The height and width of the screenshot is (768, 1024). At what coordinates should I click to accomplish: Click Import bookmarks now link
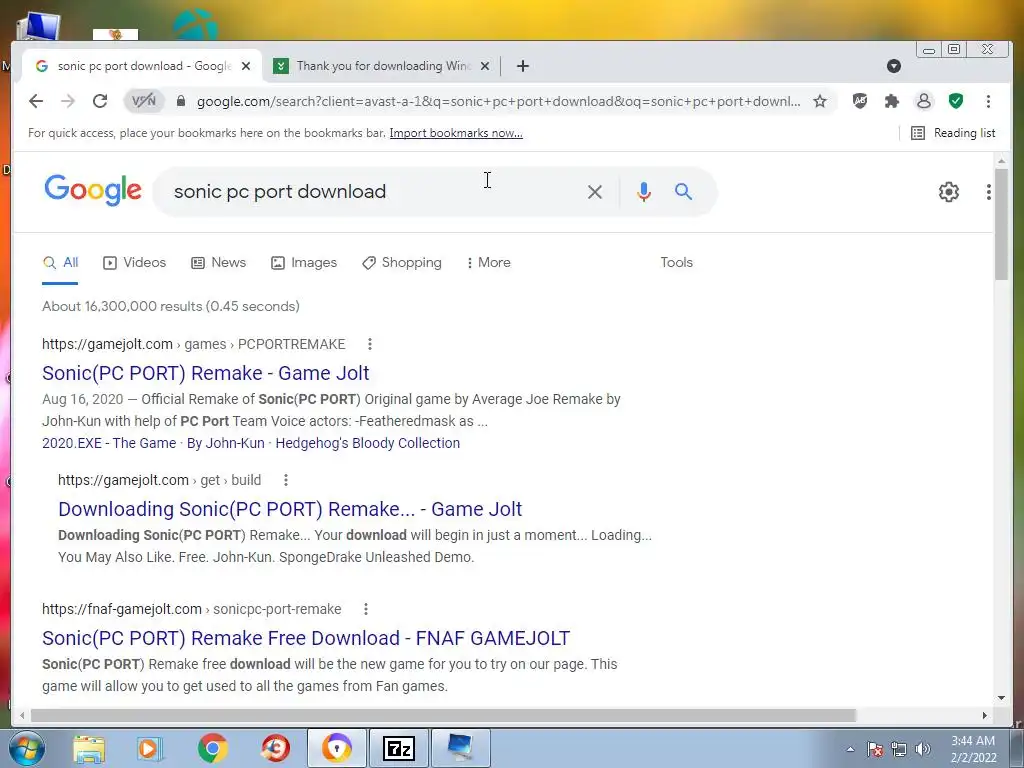point(456,133)
